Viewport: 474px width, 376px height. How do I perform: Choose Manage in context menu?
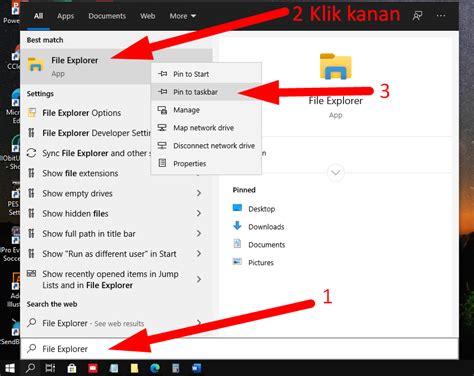click(x=206, y=110)
